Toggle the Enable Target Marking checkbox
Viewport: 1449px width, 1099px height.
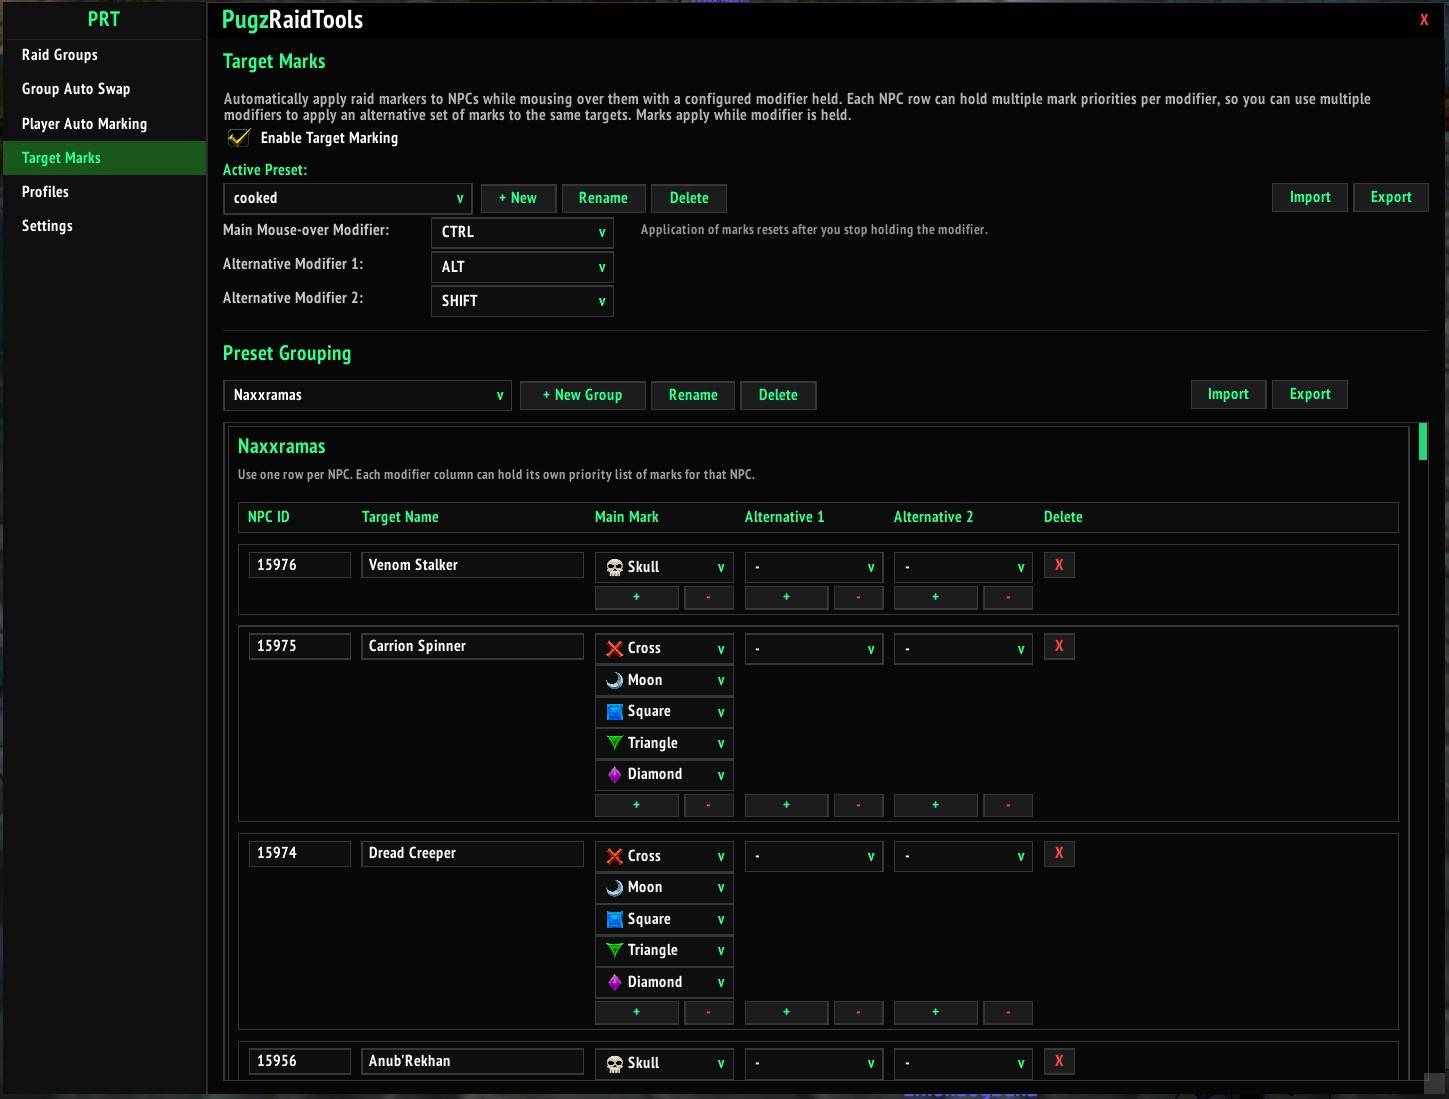pyautogui.click(x=239, y=138)
